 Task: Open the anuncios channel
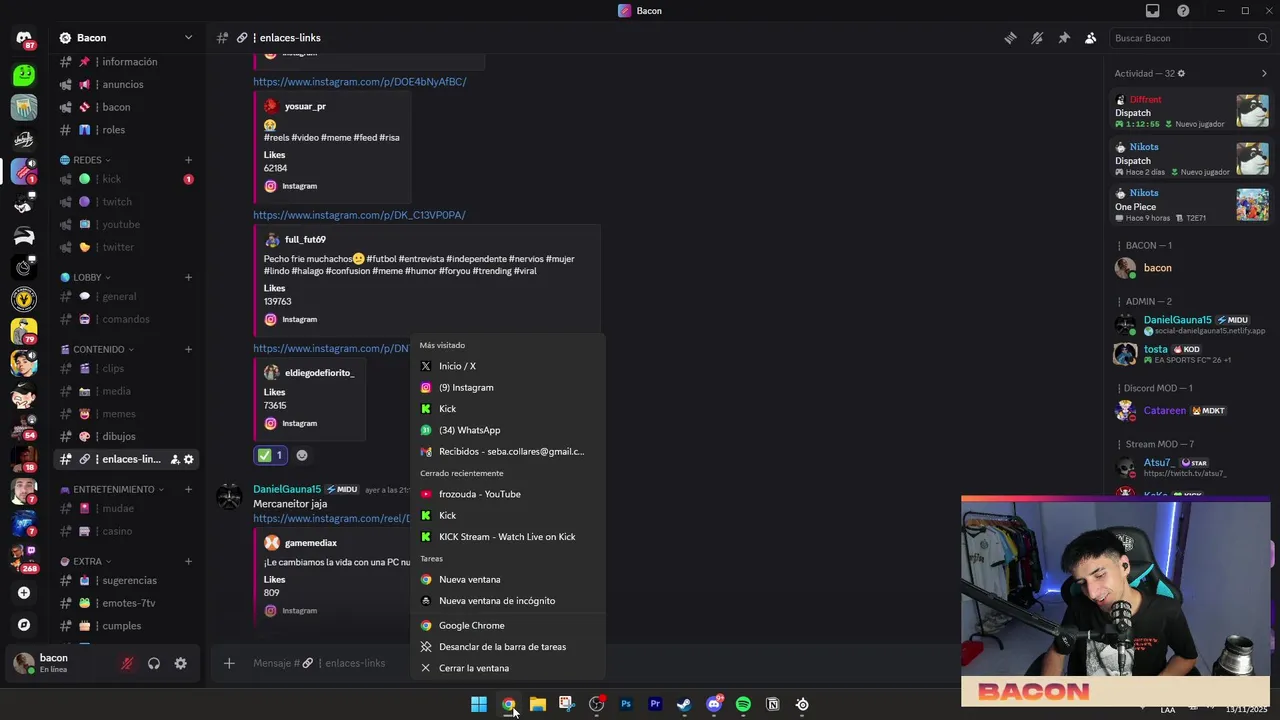[x=126, y=84]
